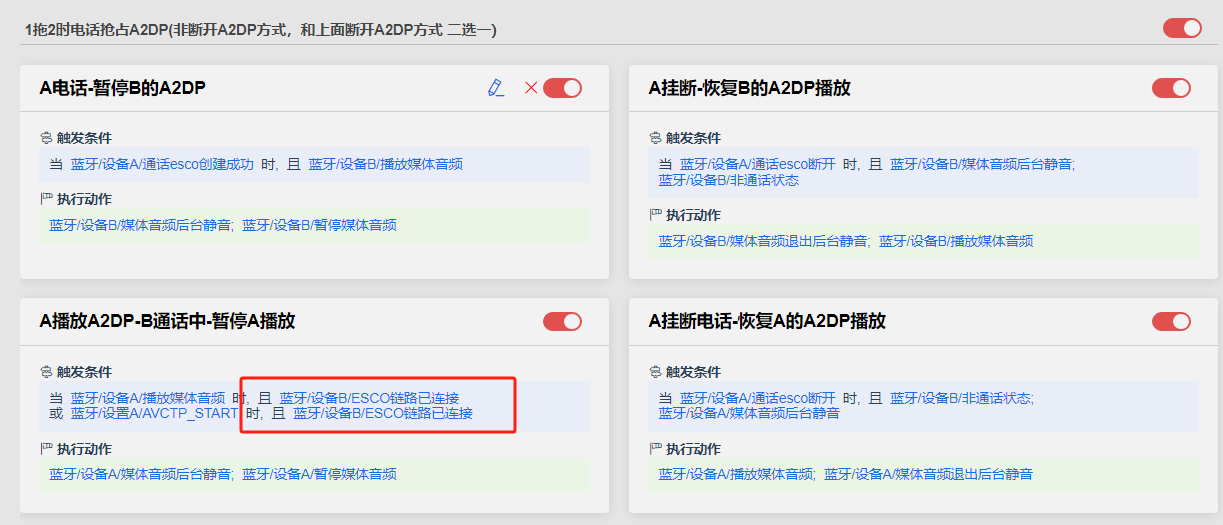Open 蓝牙/设备A/播放媒体音频 action in A挂断电话-恢复A的A2DP播放 card
Viewport: 1223px width, 525px height.
(x=736, y=474)
